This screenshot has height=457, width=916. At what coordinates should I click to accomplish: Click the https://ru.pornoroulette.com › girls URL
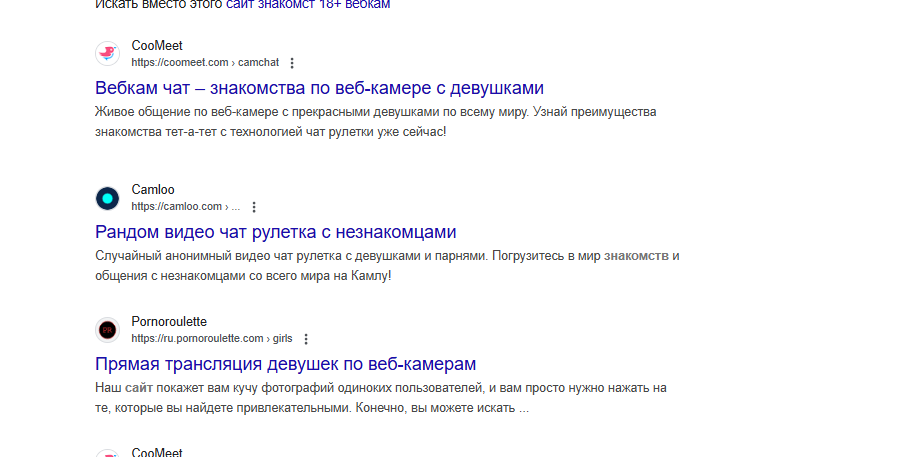(211, 338)
